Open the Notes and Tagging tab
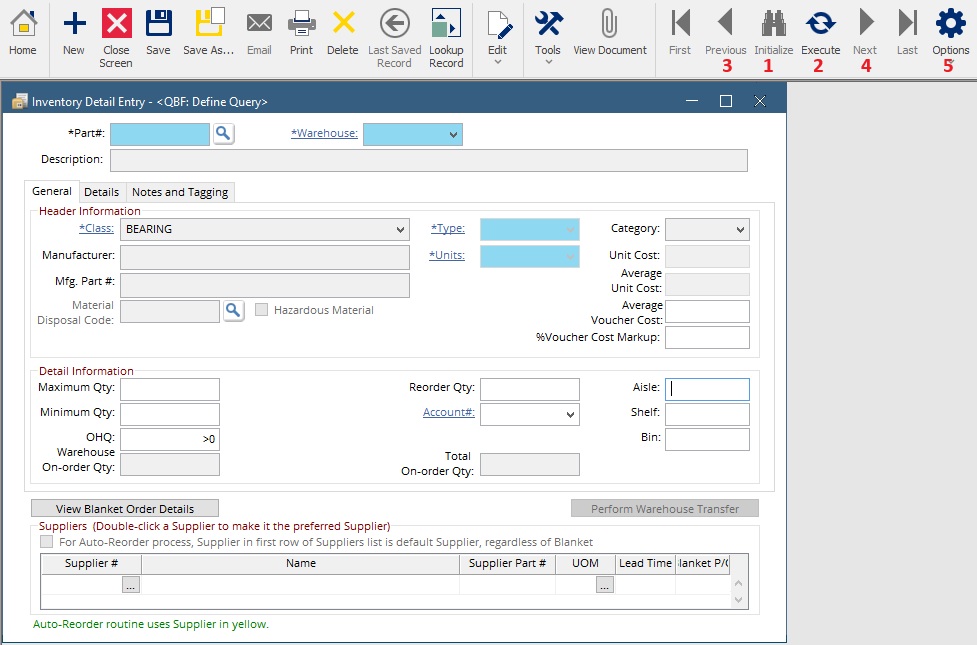The width and height of the screenshot is (977, 645). (180, 192)
